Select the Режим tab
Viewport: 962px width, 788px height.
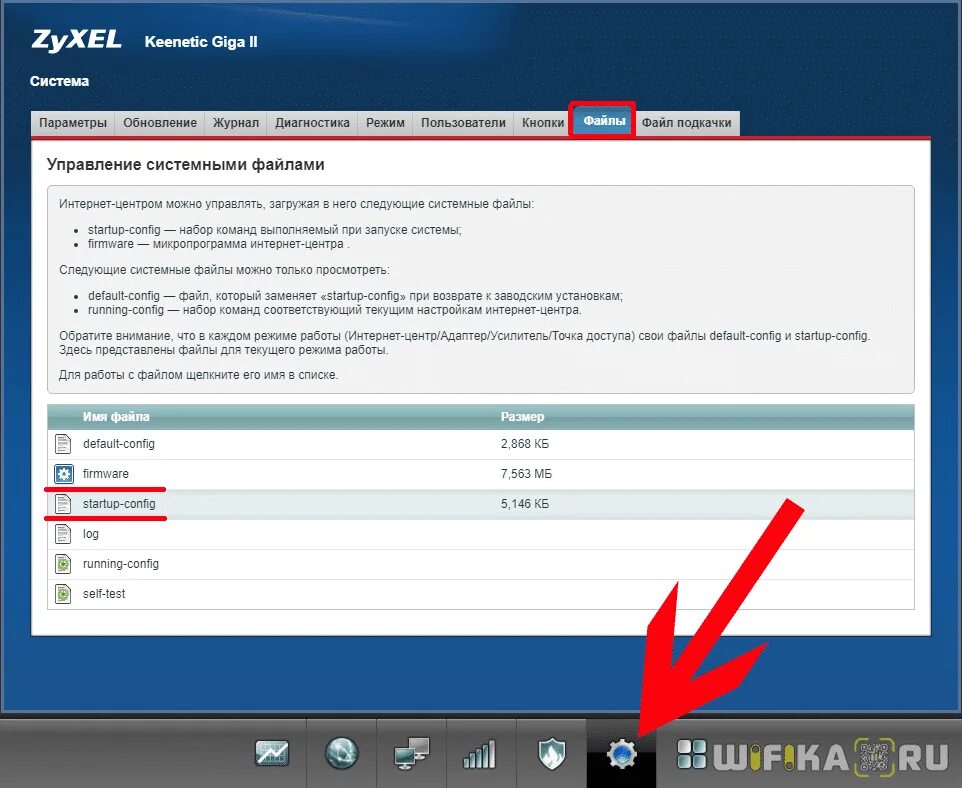coord(385,123)
